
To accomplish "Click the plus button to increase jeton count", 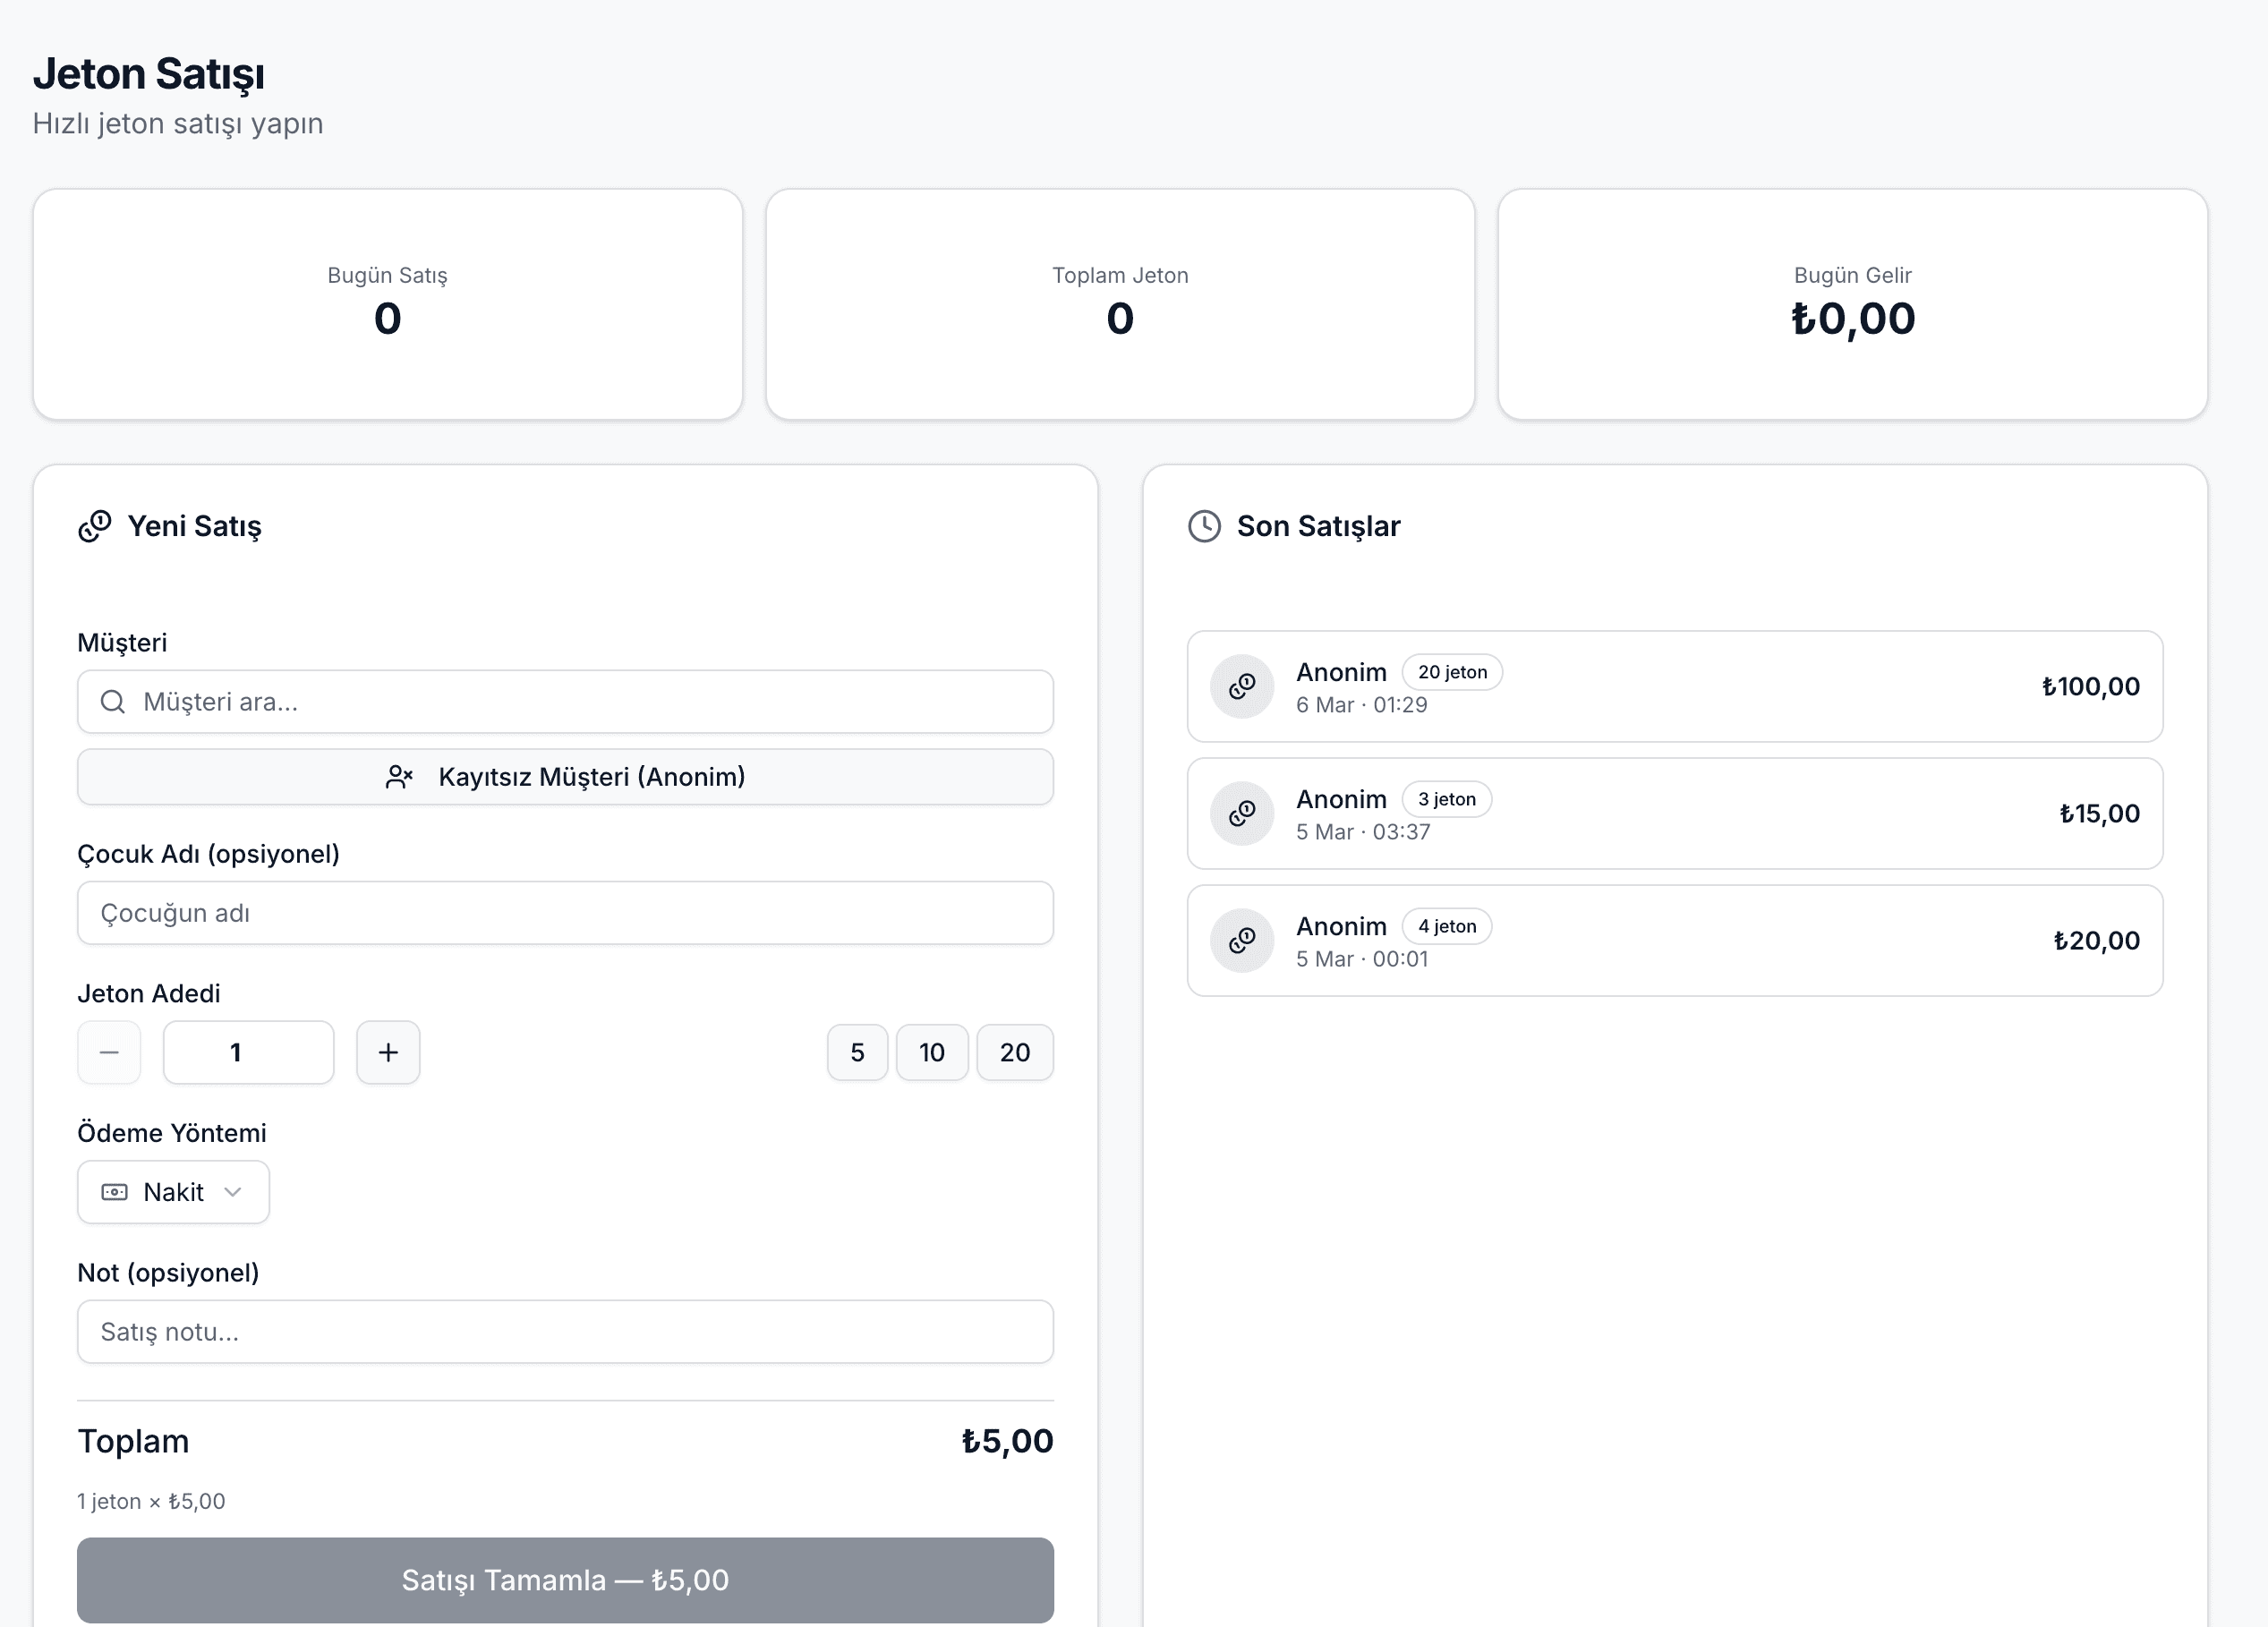I will click(x=388, y=1052).
